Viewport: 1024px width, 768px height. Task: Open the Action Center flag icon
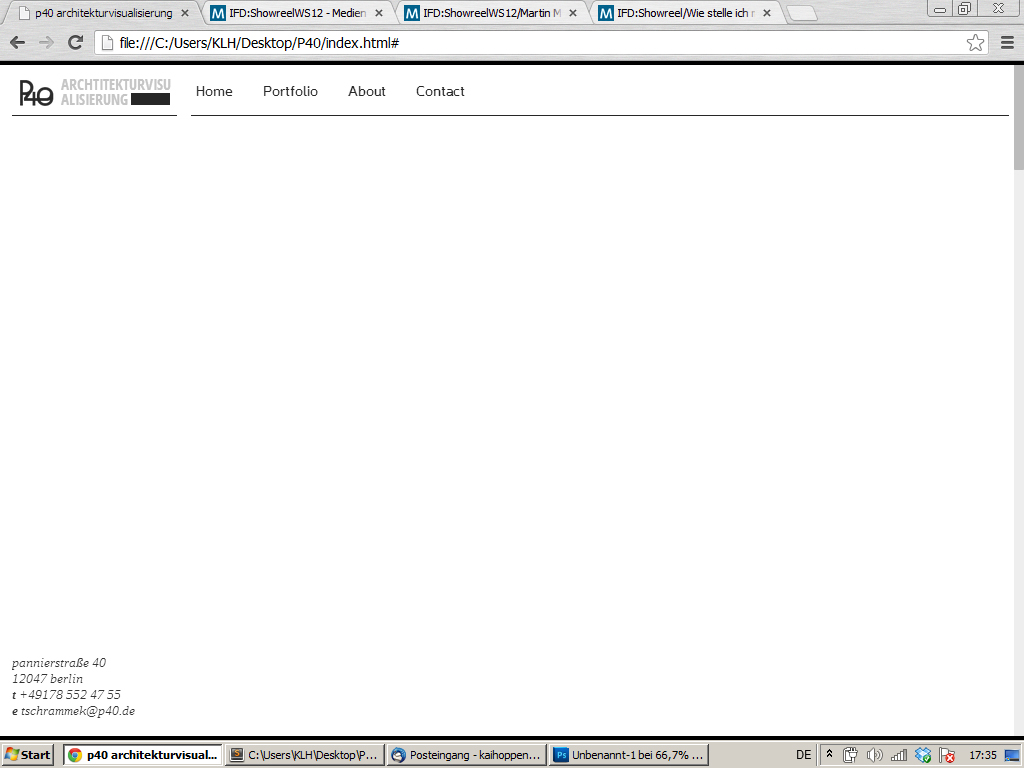tap(947, 755)
